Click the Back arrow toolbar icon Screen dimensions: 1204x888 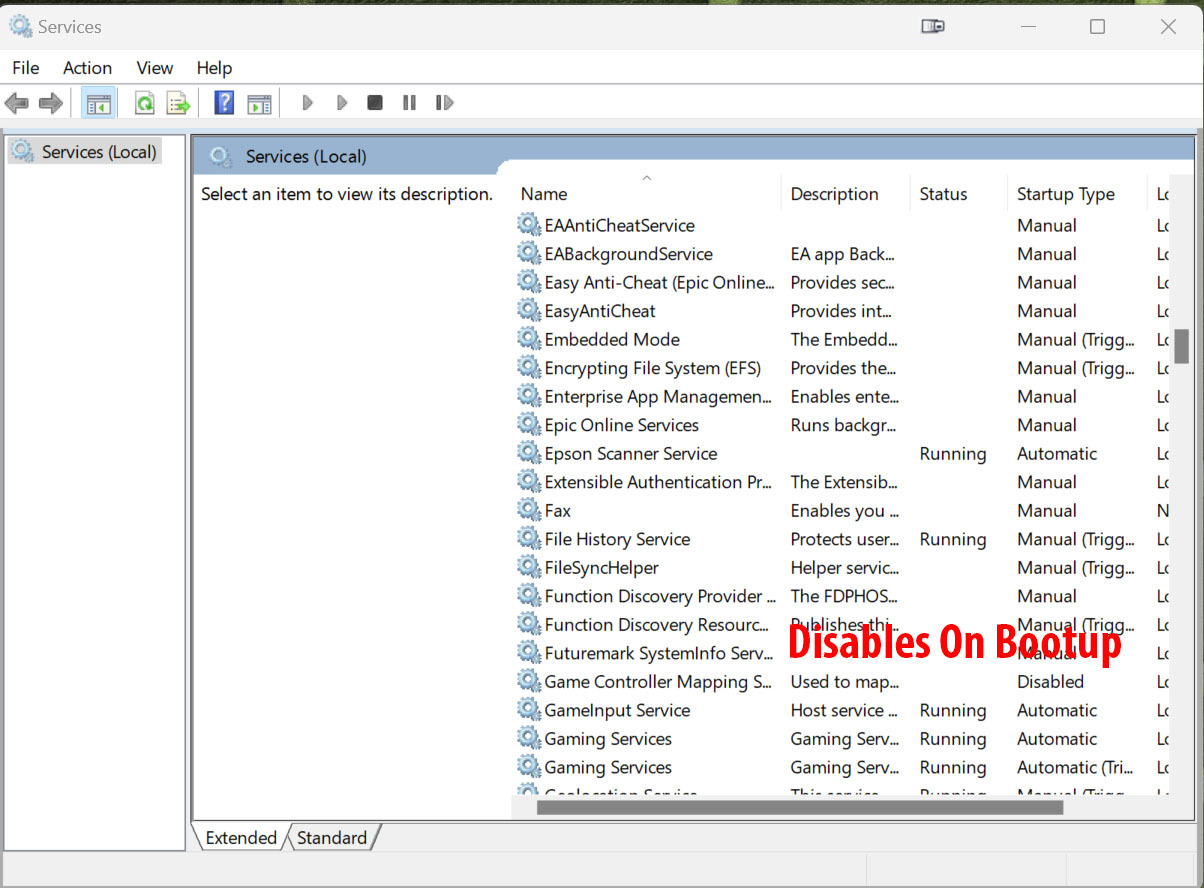click(x=17, y=103)
